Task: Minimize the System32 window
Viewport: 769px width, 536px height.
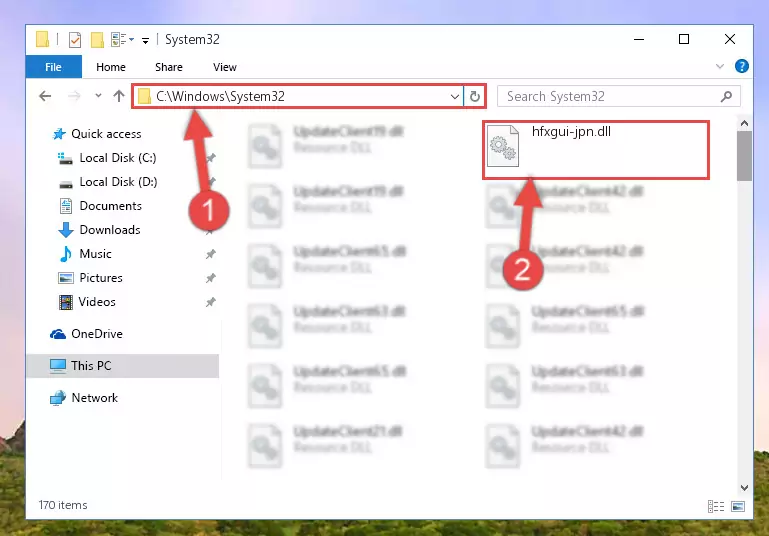Action: 639,39
